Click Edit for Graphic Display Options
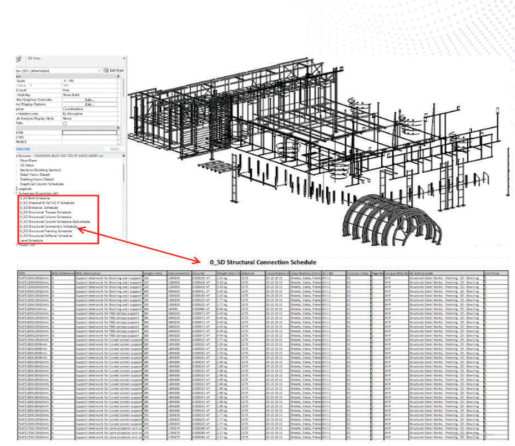515x446 pixels. coord(89,104)
